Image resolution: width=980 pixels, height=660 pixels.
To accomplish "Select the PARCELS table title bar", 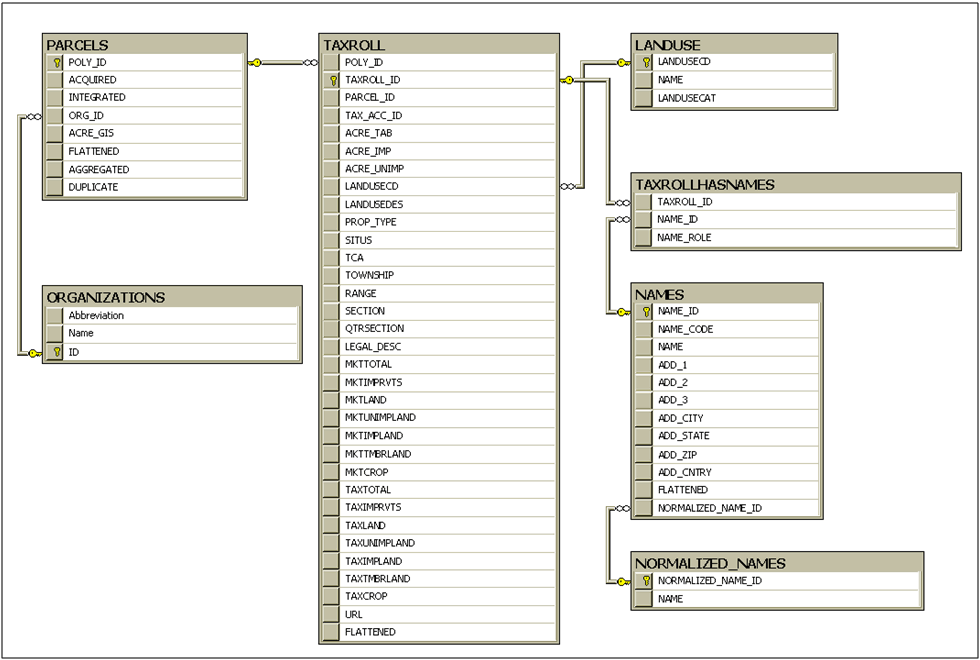I will click(145, 45).
